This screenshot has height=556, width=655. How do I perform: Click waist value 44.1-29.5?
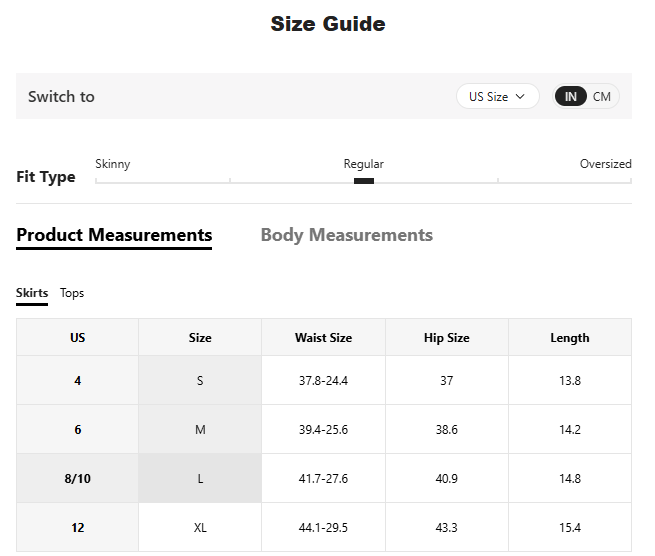[323, 528]
